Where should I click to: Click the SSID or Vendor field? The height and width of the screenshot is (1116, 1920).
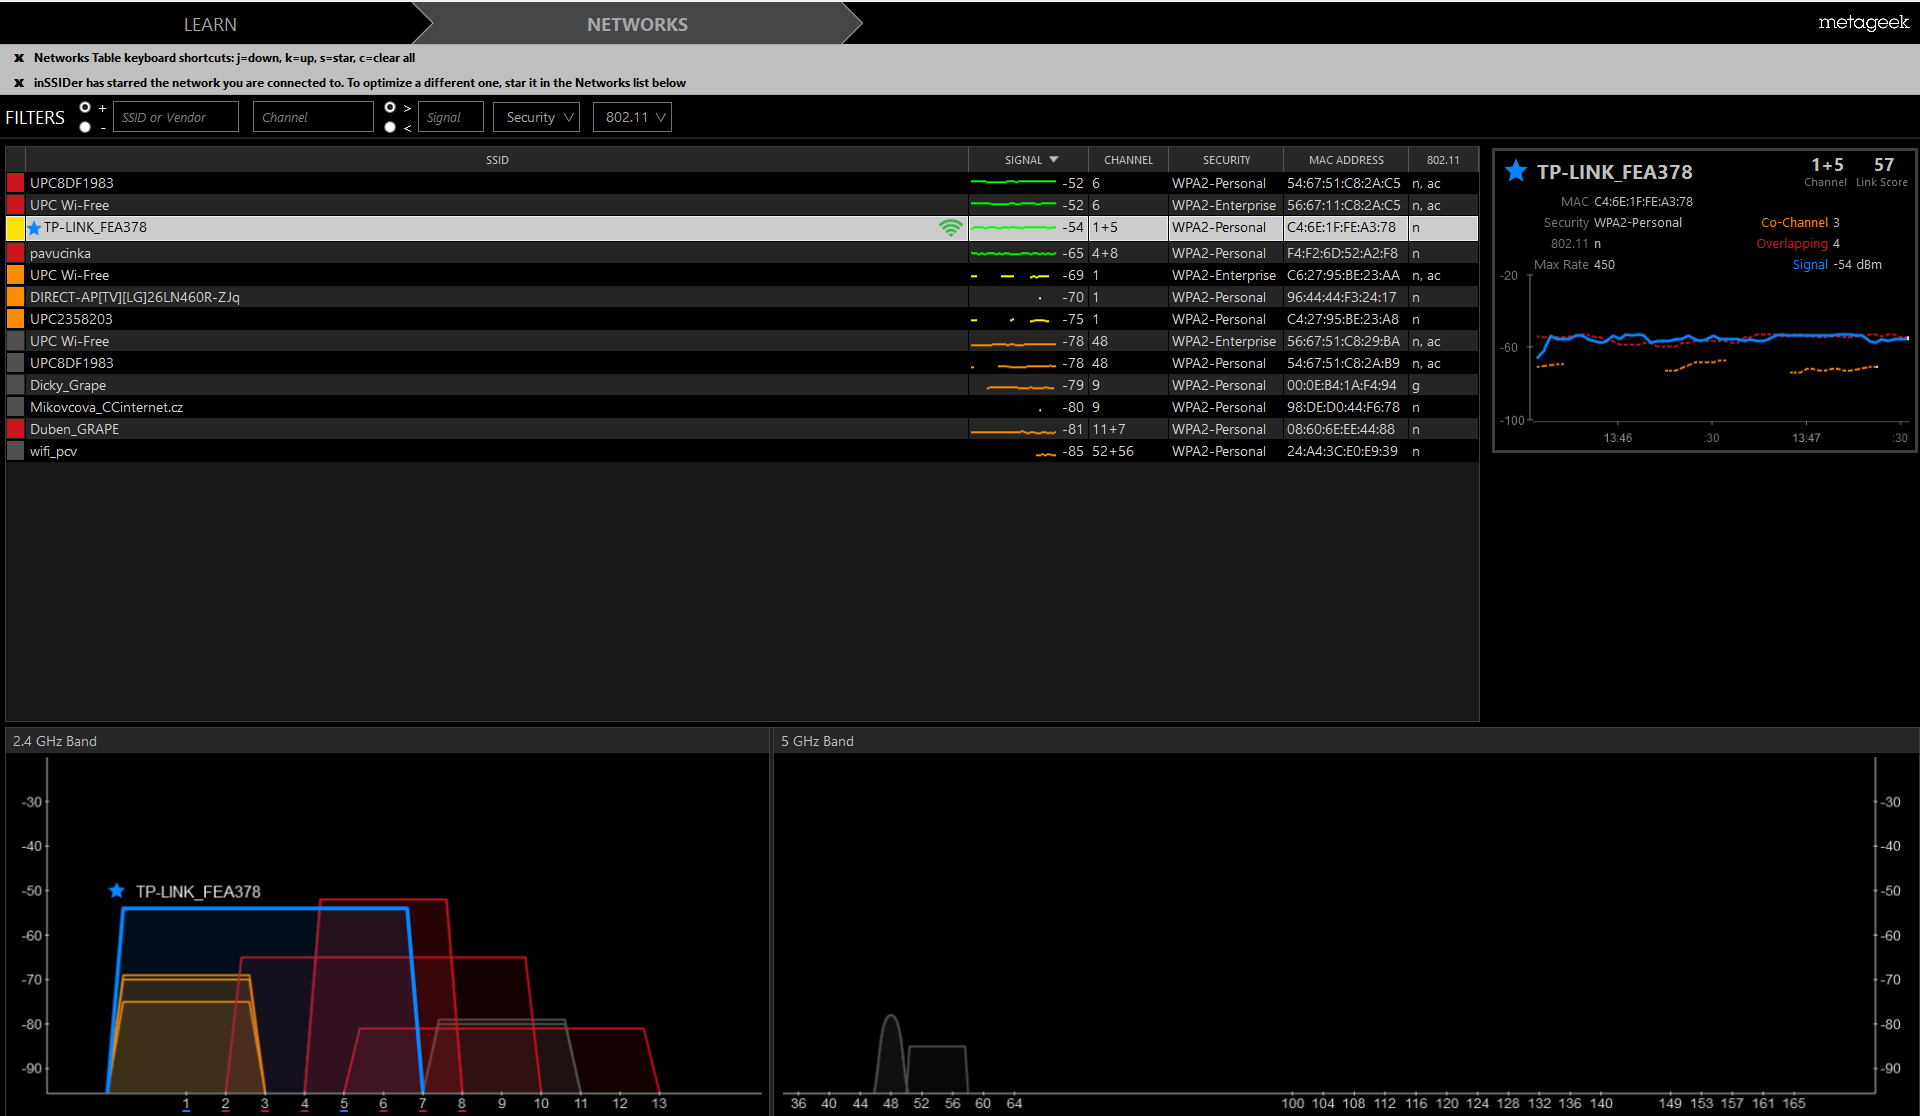point(176,117)
